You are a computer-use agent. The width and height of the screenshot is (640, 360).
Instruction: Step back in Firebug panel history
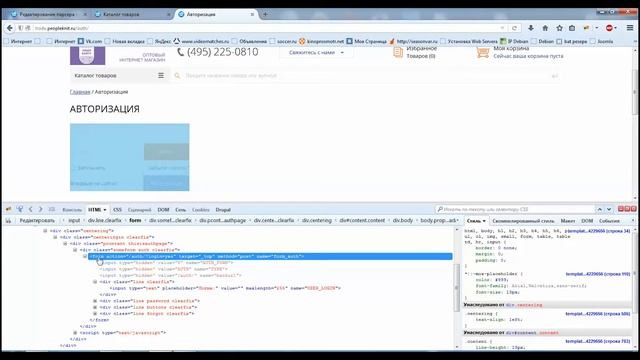31,209
